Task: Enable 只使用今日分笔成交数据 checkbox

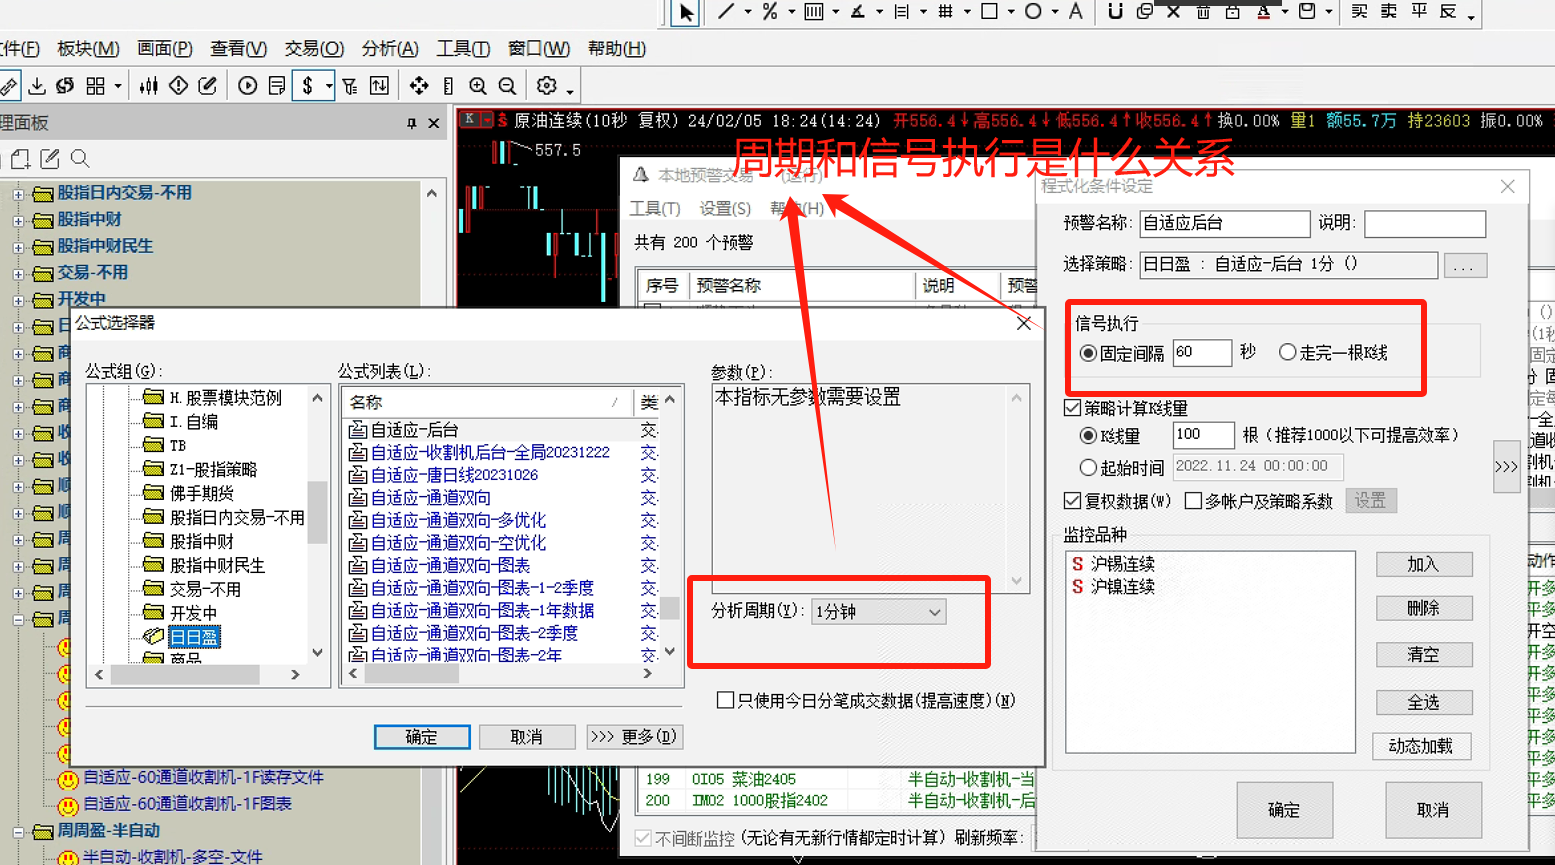Action: [726, 701]
